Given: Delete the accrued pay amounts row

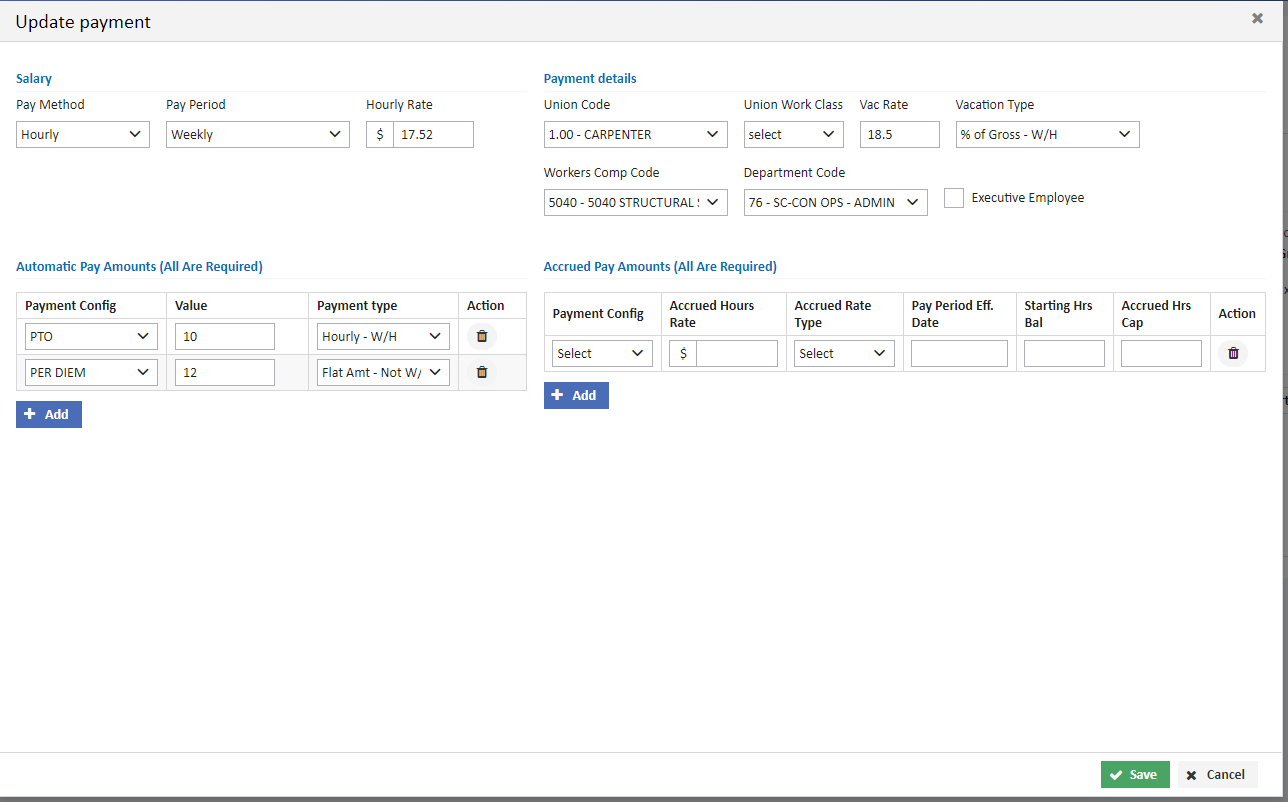Looking at the screenshot, I should (x=1233, y=353).
